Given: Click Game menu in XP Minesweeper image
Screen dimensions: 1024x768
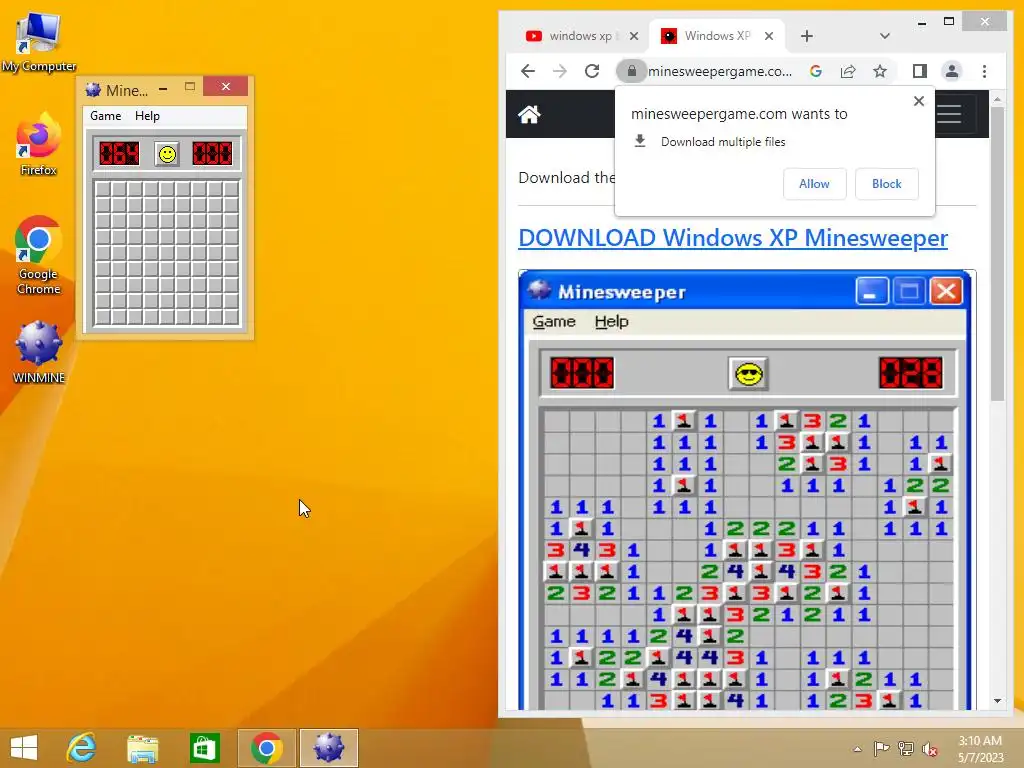Looking at the screenshot, I should tap(554, 321).
